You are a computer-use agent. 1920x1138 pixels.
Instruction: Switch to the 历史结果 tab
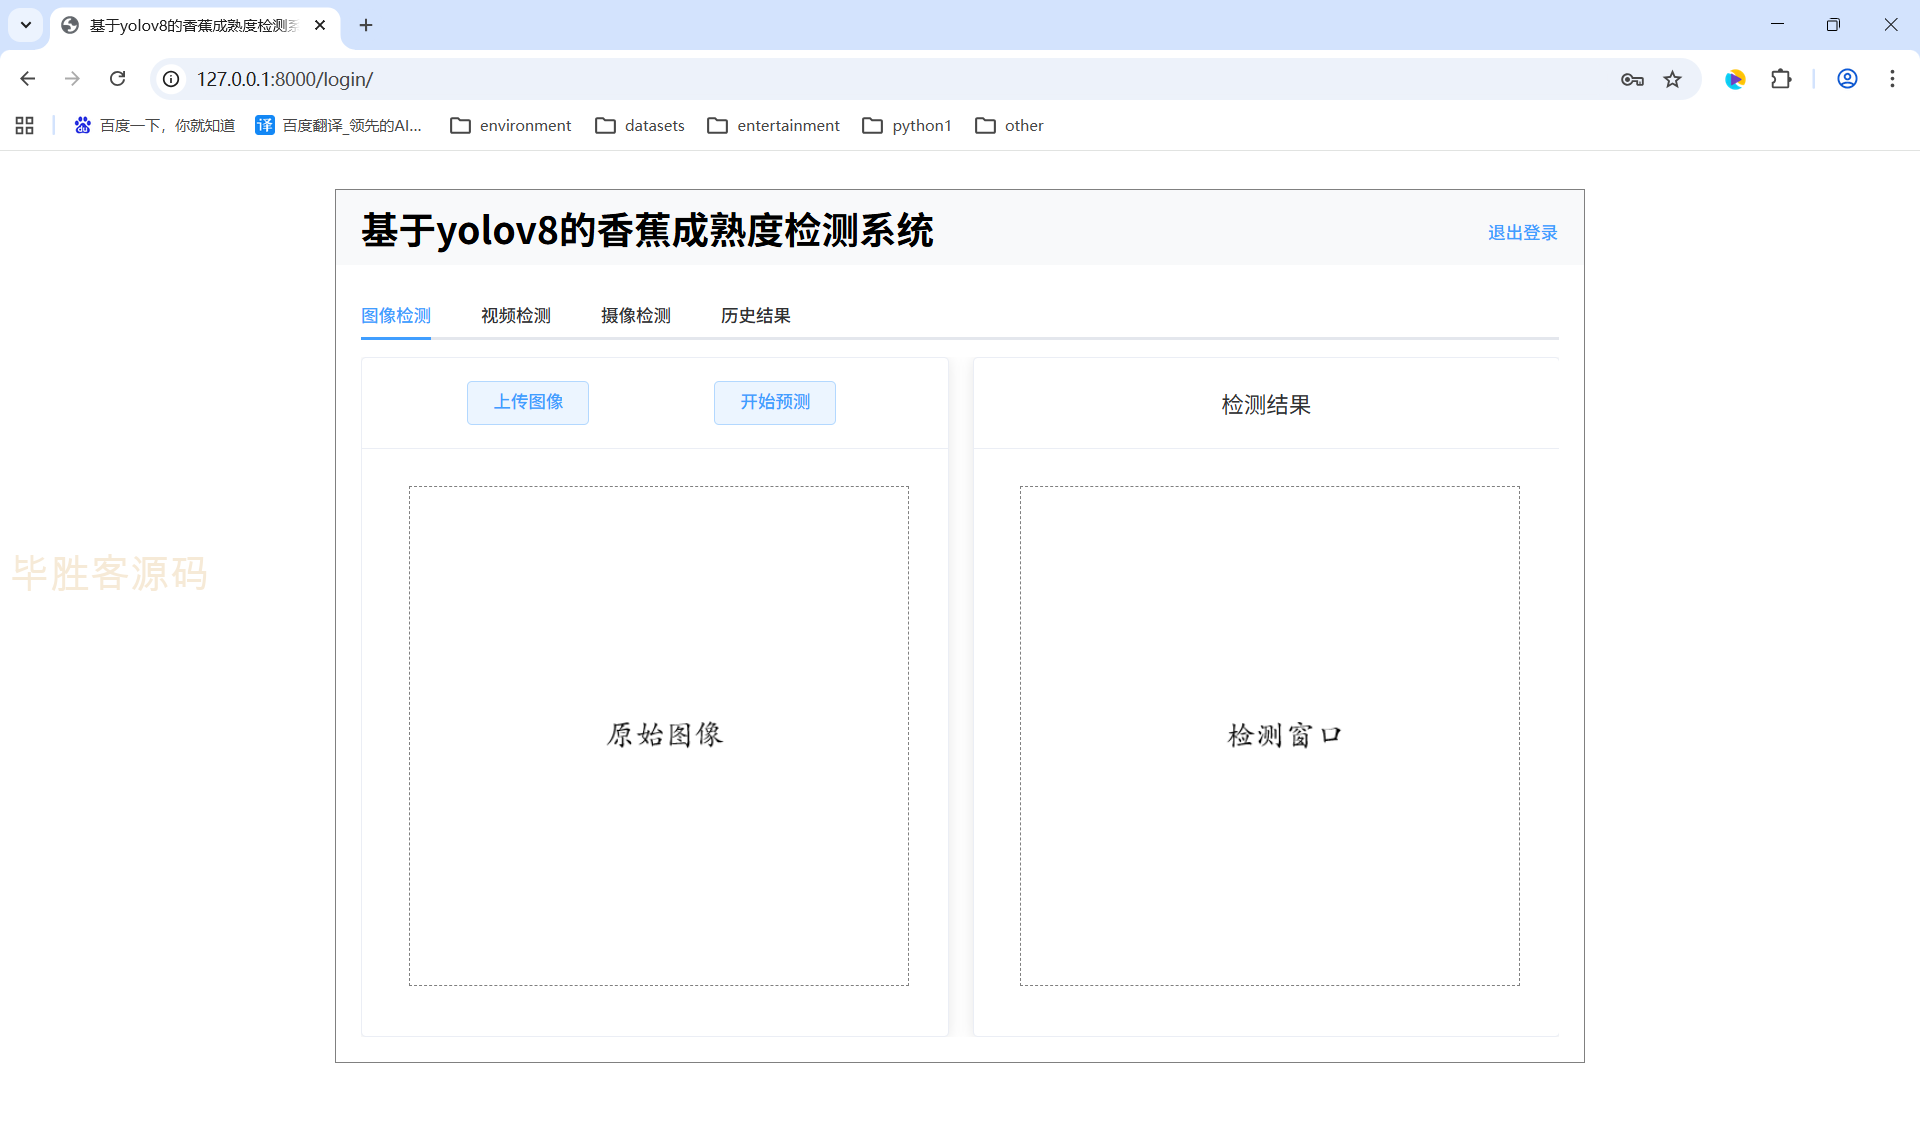pos(756,316)
